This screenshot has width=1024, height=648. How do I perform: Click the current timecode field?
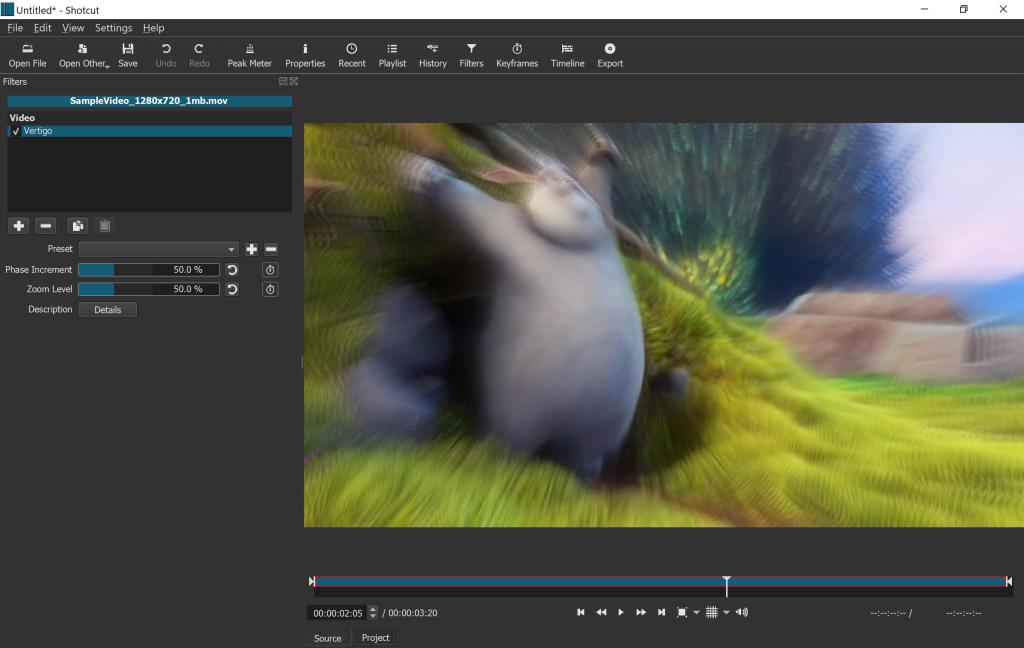tap(339, 613)
